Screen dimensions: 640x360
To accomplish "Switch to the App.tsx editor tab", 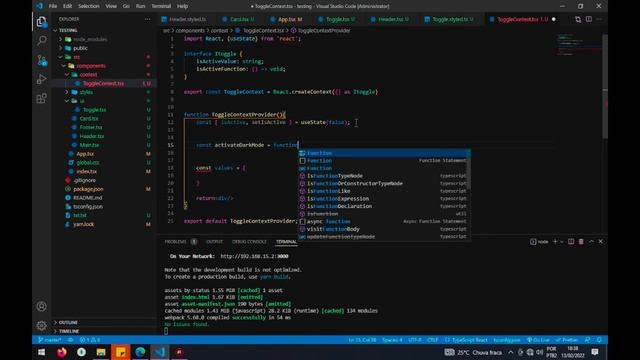I will pyautogui.click(x=287, y=19).
